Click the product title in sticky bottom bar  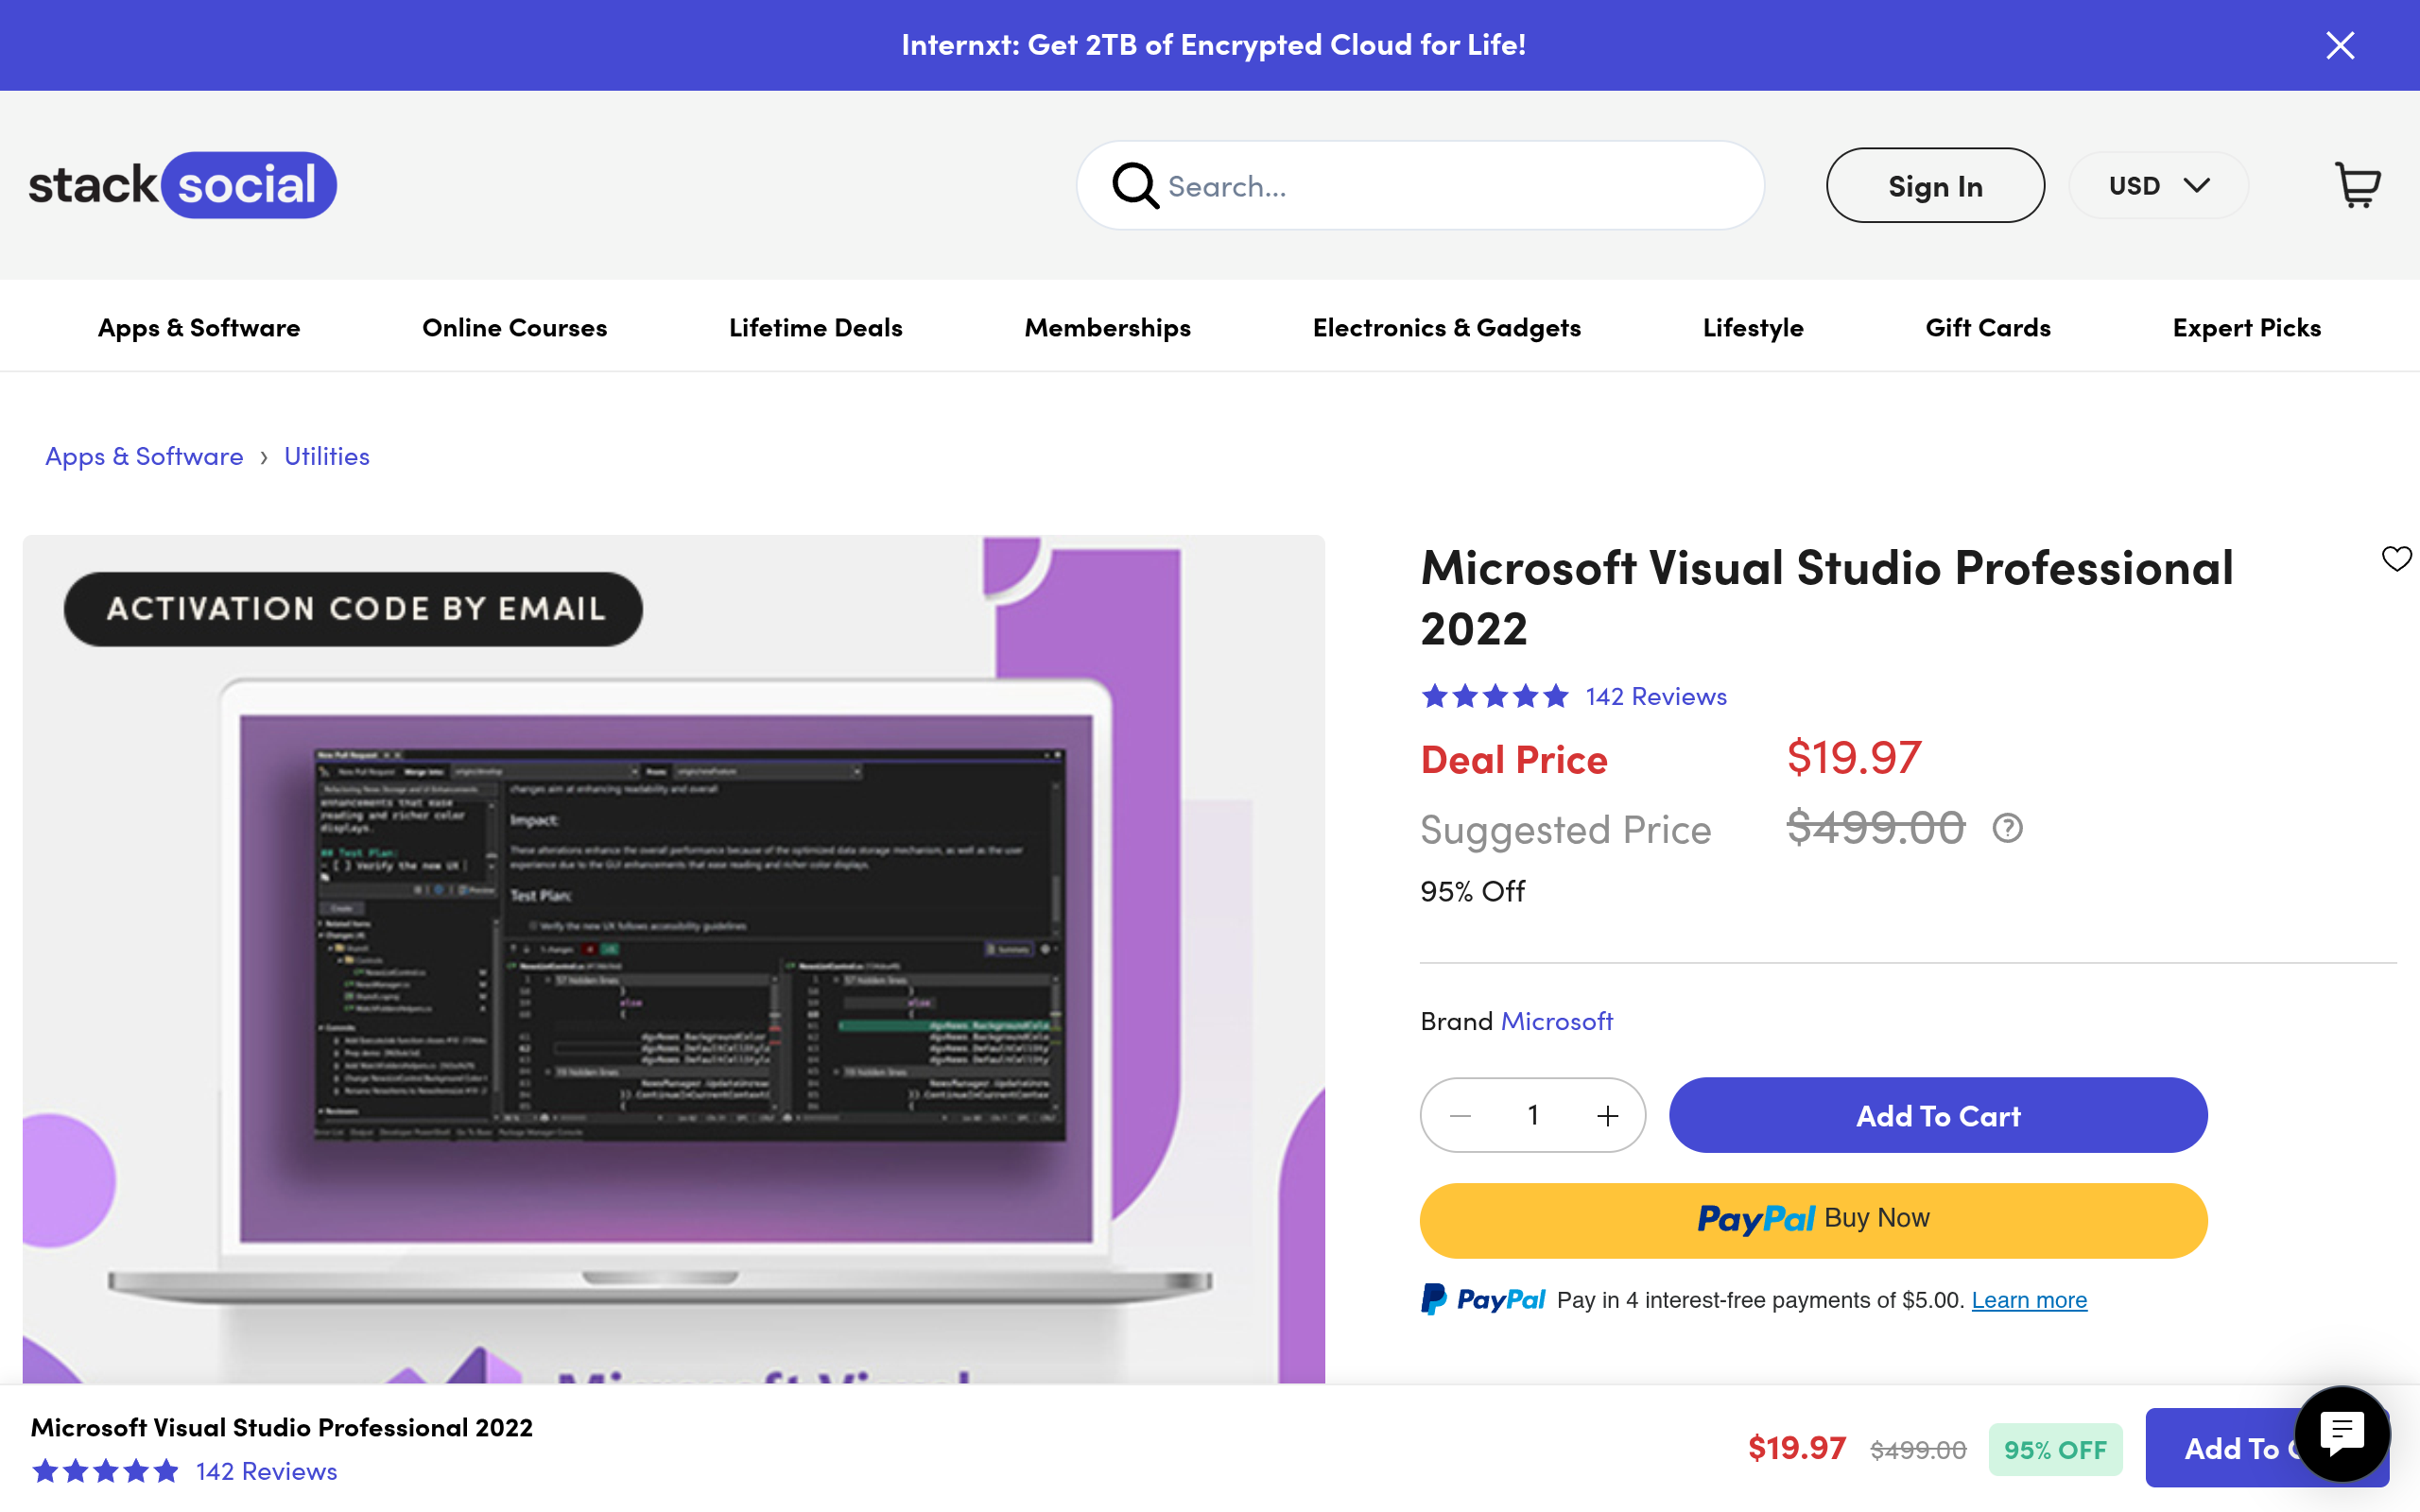(282, 1427)
